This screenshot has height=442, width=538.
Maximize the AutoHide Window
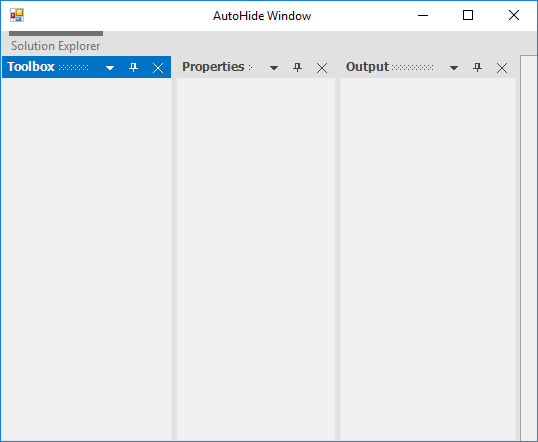tap(468, 15)
